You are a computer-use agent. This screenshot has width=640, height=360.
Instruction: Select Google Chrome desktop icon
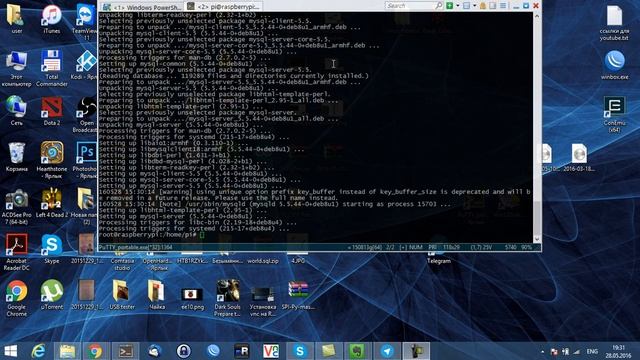click(x=17, y=298)
